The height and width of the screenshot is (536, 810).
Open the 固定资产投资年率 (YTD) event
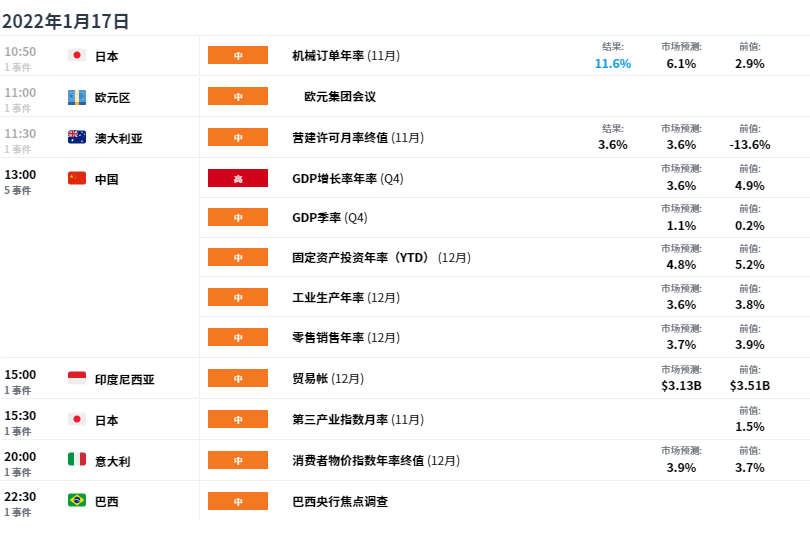[x=381, y=257]
